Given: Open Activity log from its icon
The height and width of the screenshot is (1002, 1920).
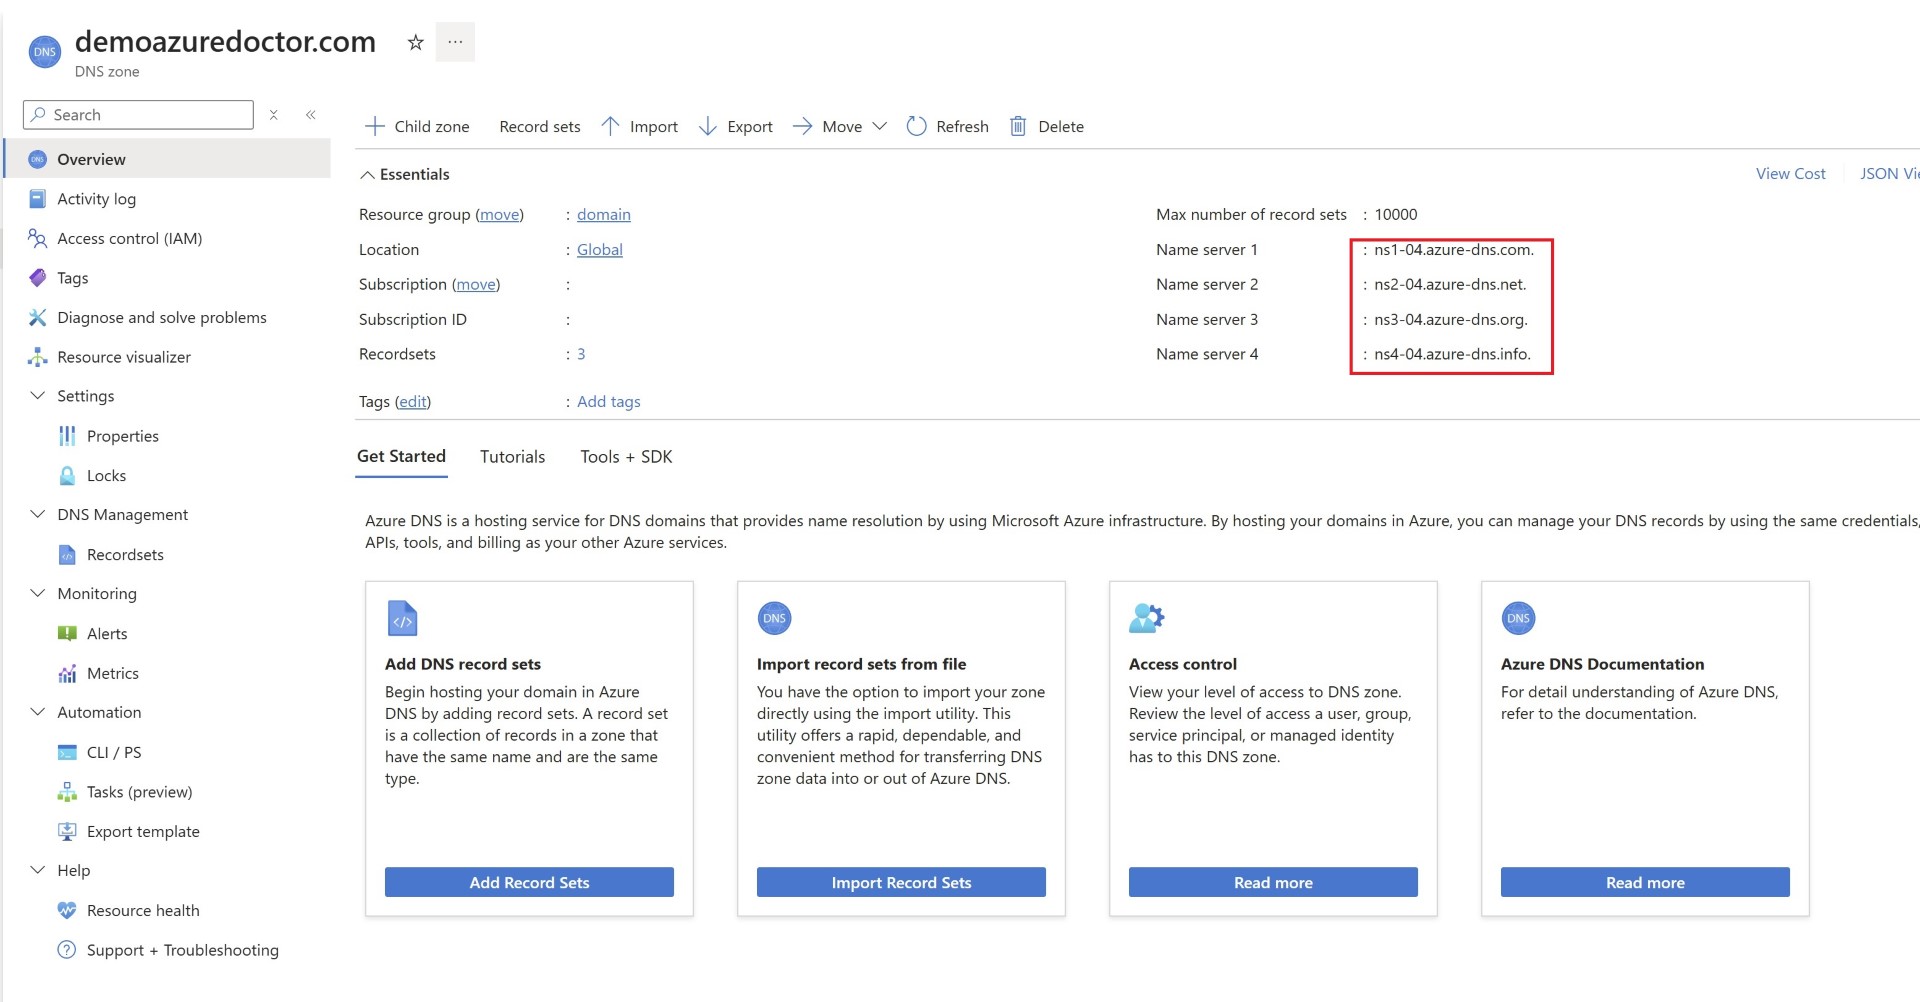Looking at the screenshot, I should pyautogui.click(x=38, y=199).
